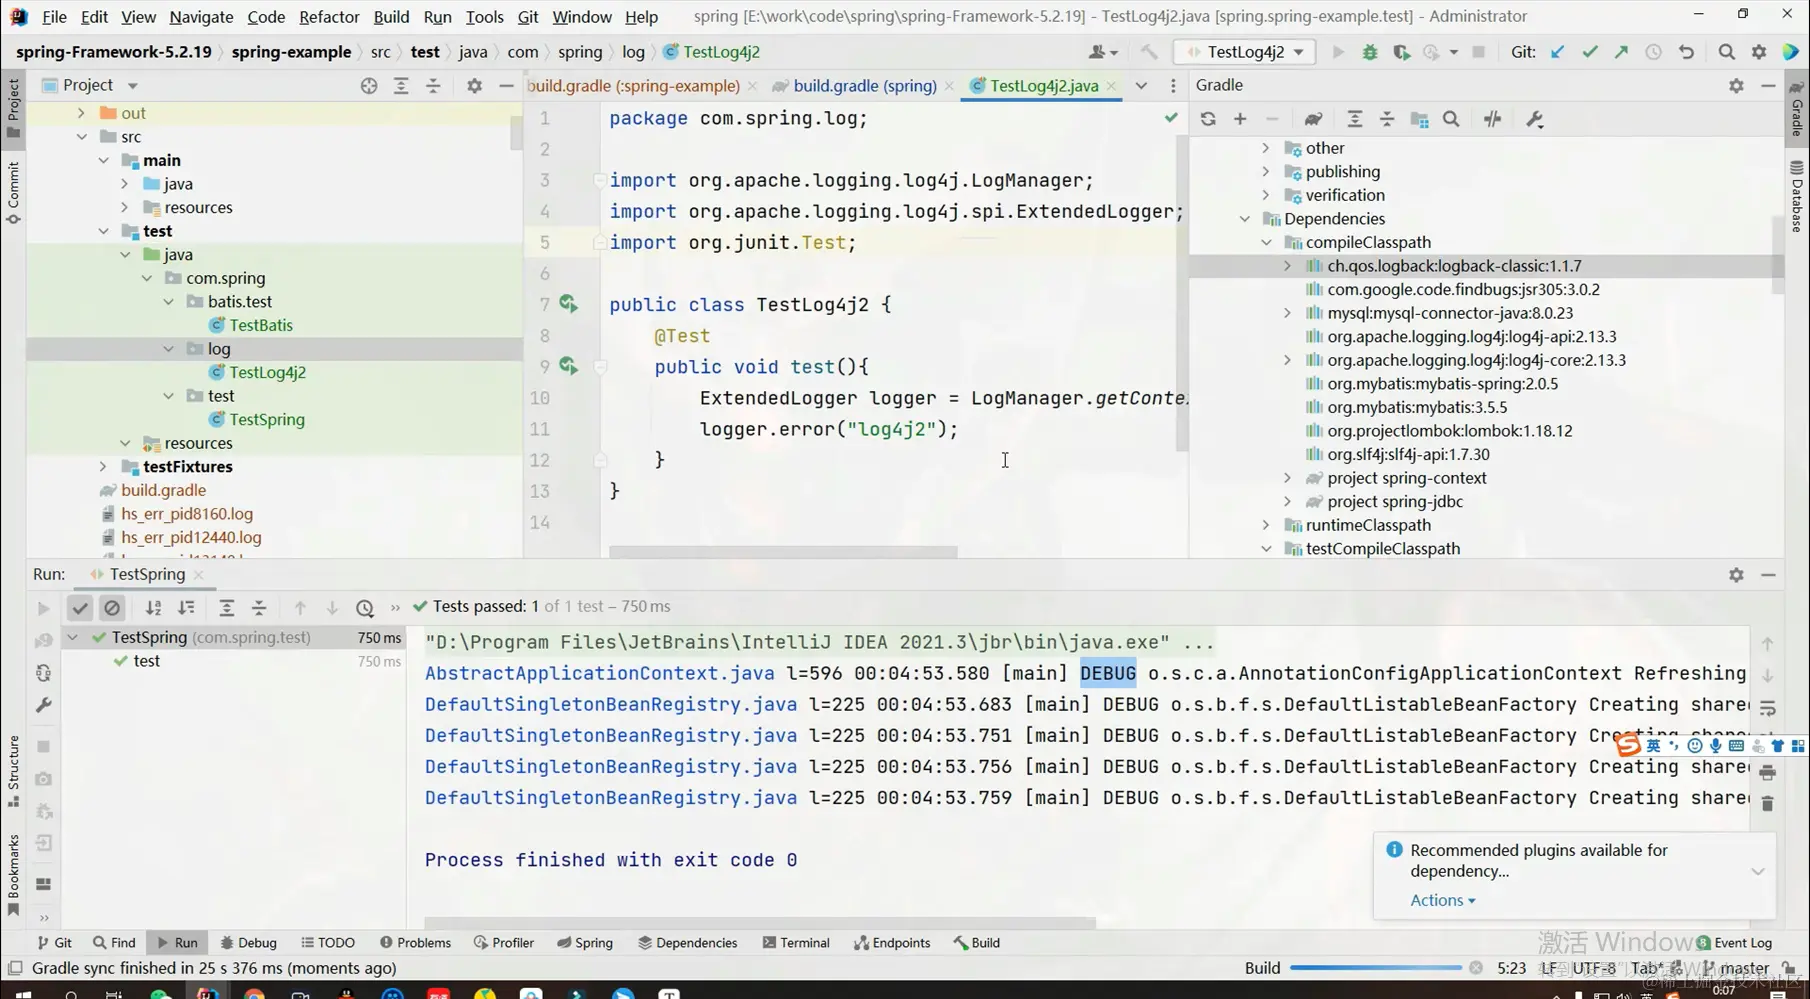Click breadcrumb spring-example
Screen dimensions: 1810x999
tap(291, 52)
